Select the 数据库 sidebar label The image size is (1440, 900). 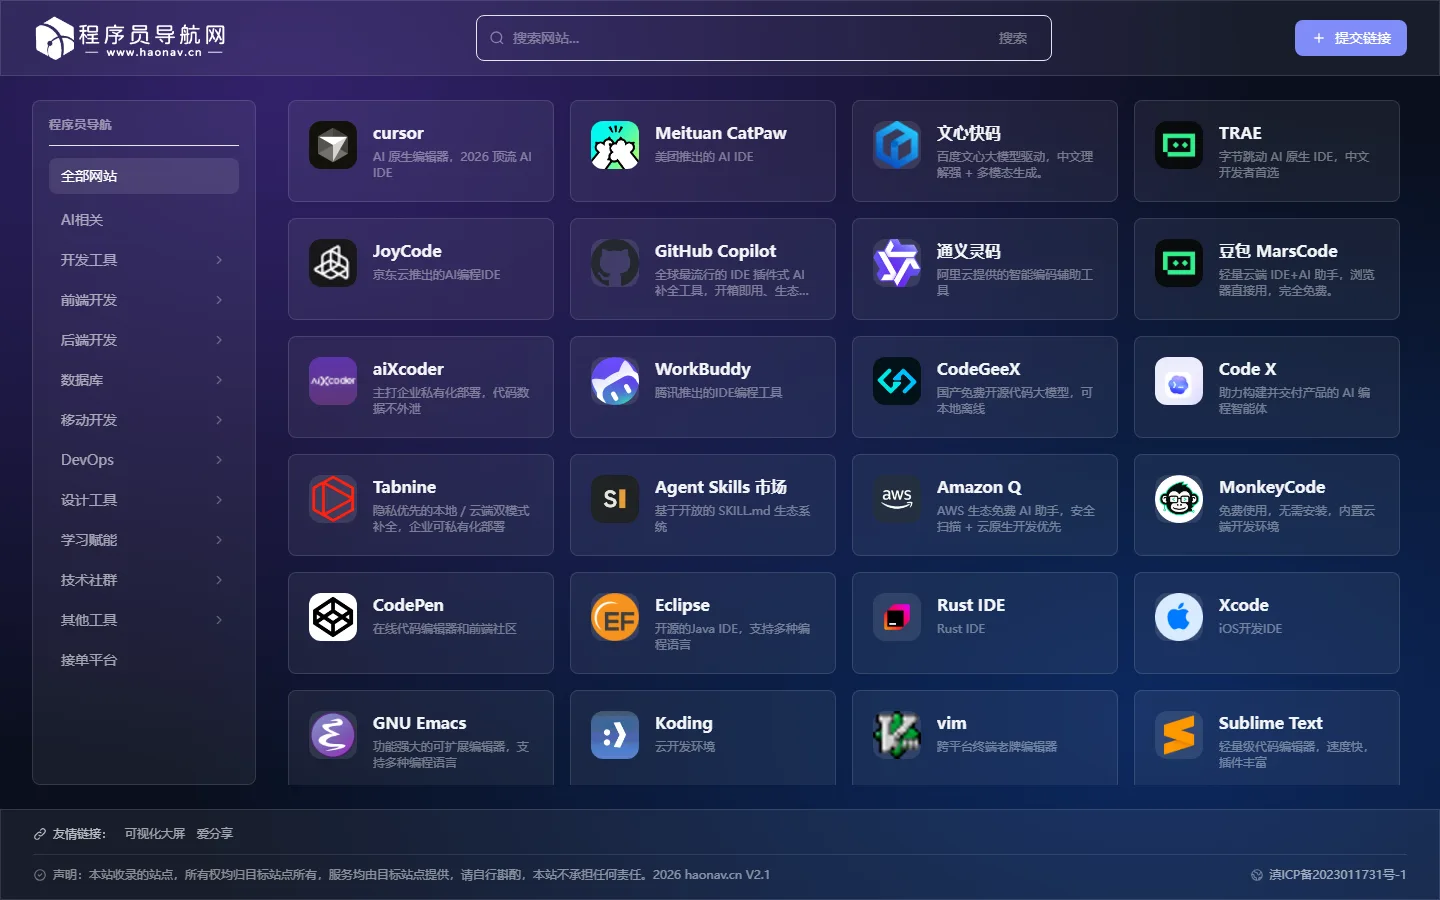[x=82, y=380]
